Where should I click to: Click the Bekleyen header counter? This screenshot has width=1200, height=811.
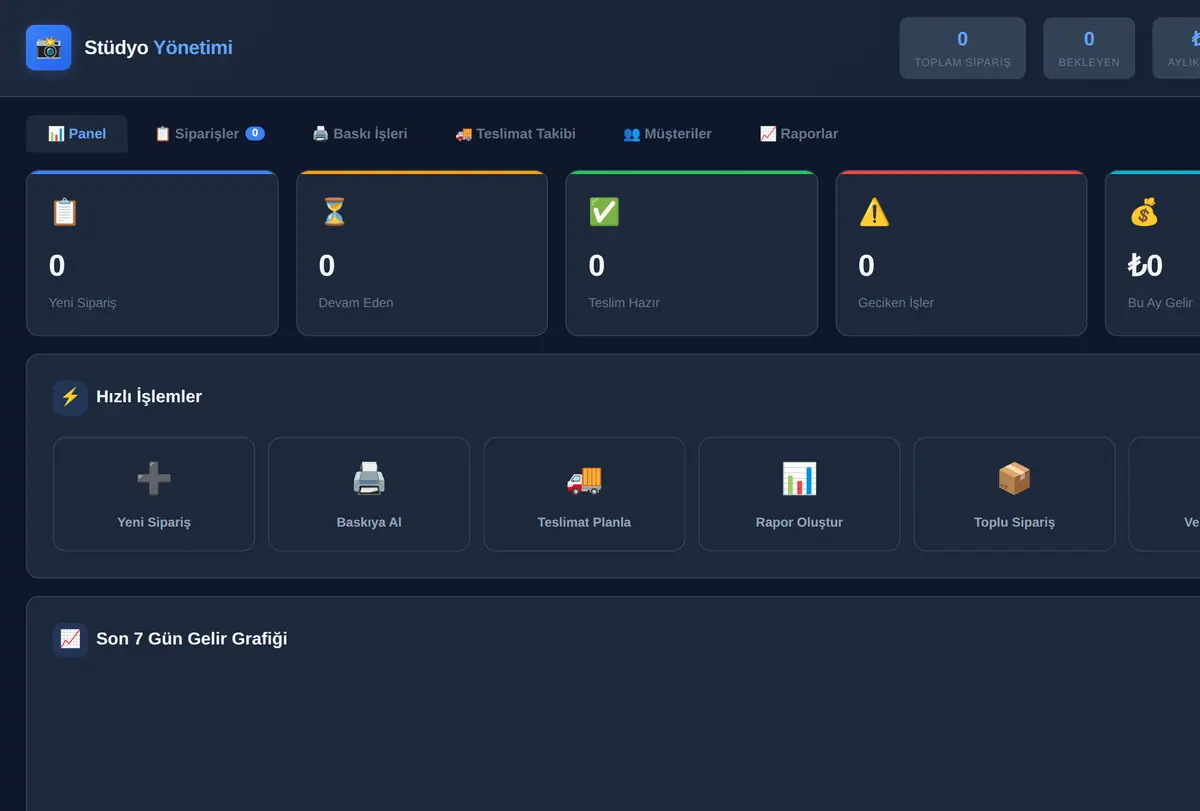point(1089,48)
